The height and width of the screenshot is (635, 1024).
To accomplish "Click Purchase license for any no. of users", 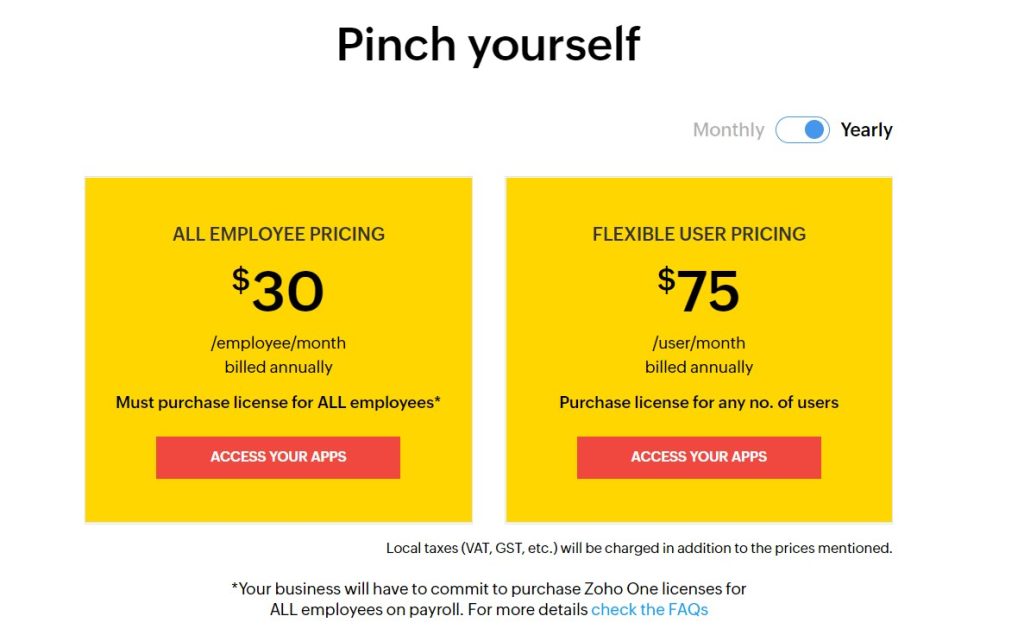I will click(699, 403).
